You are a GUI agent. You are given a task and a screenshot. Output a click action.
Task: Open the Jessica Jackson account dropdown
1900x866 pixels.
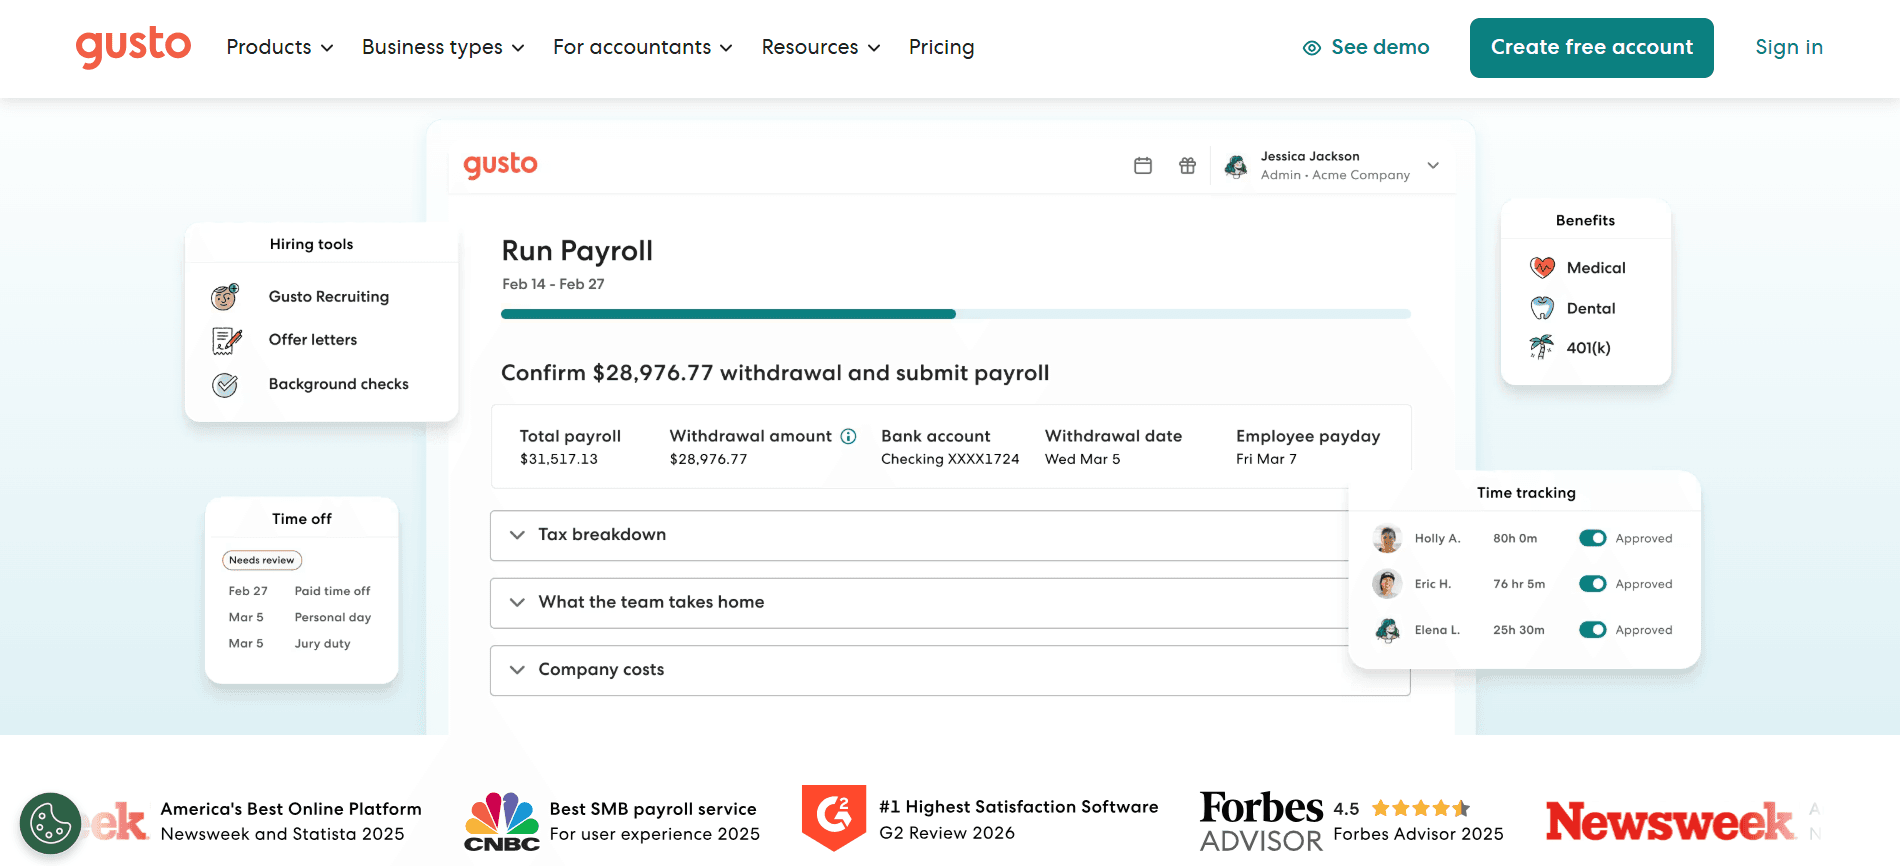1433,166
